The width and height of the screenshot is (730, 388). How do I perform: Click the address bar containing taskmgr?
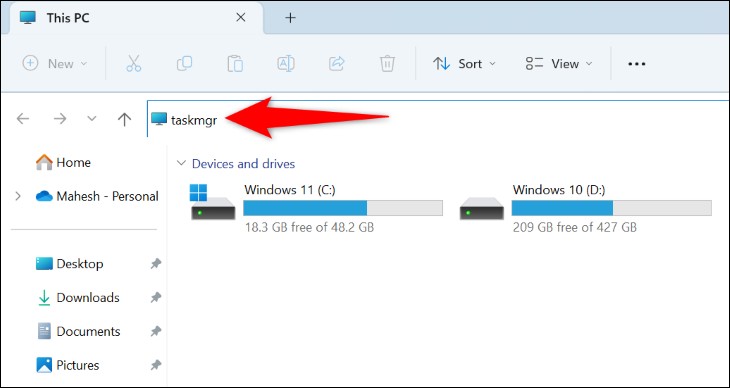[438, 119]
